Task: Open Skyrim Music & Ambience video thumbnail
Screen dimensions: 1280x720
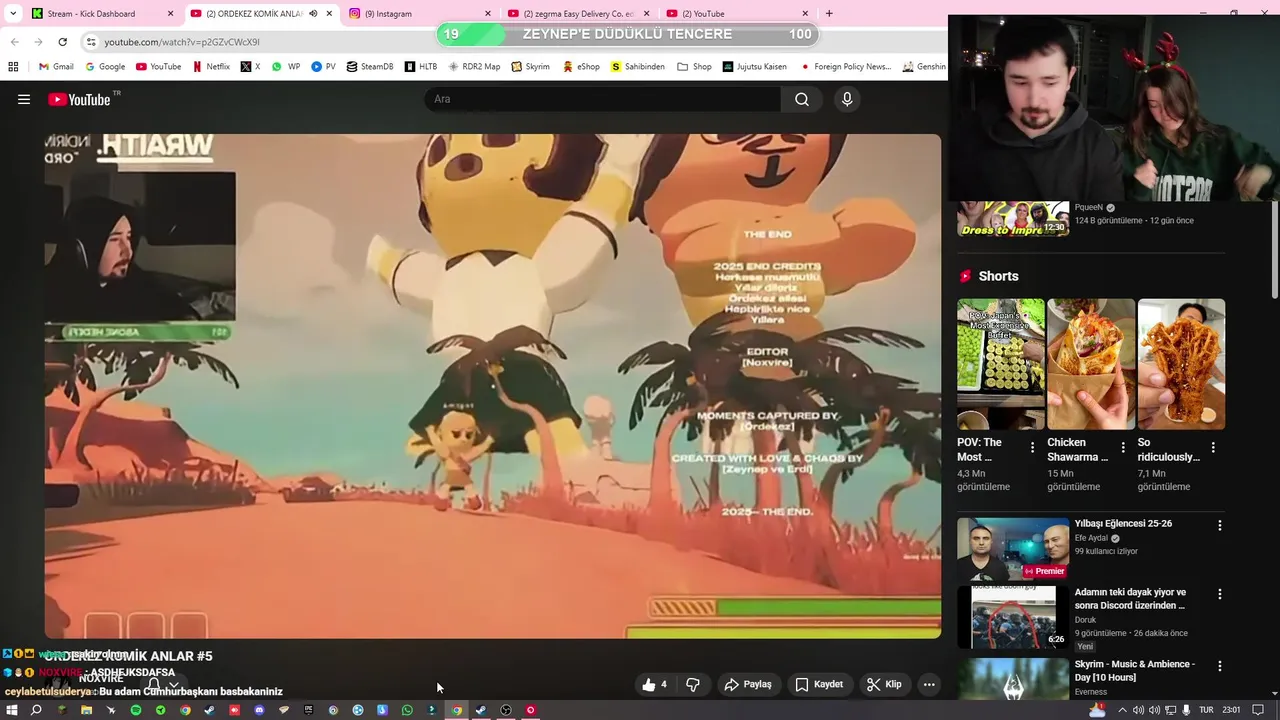Action: [x=1012, y=679]
